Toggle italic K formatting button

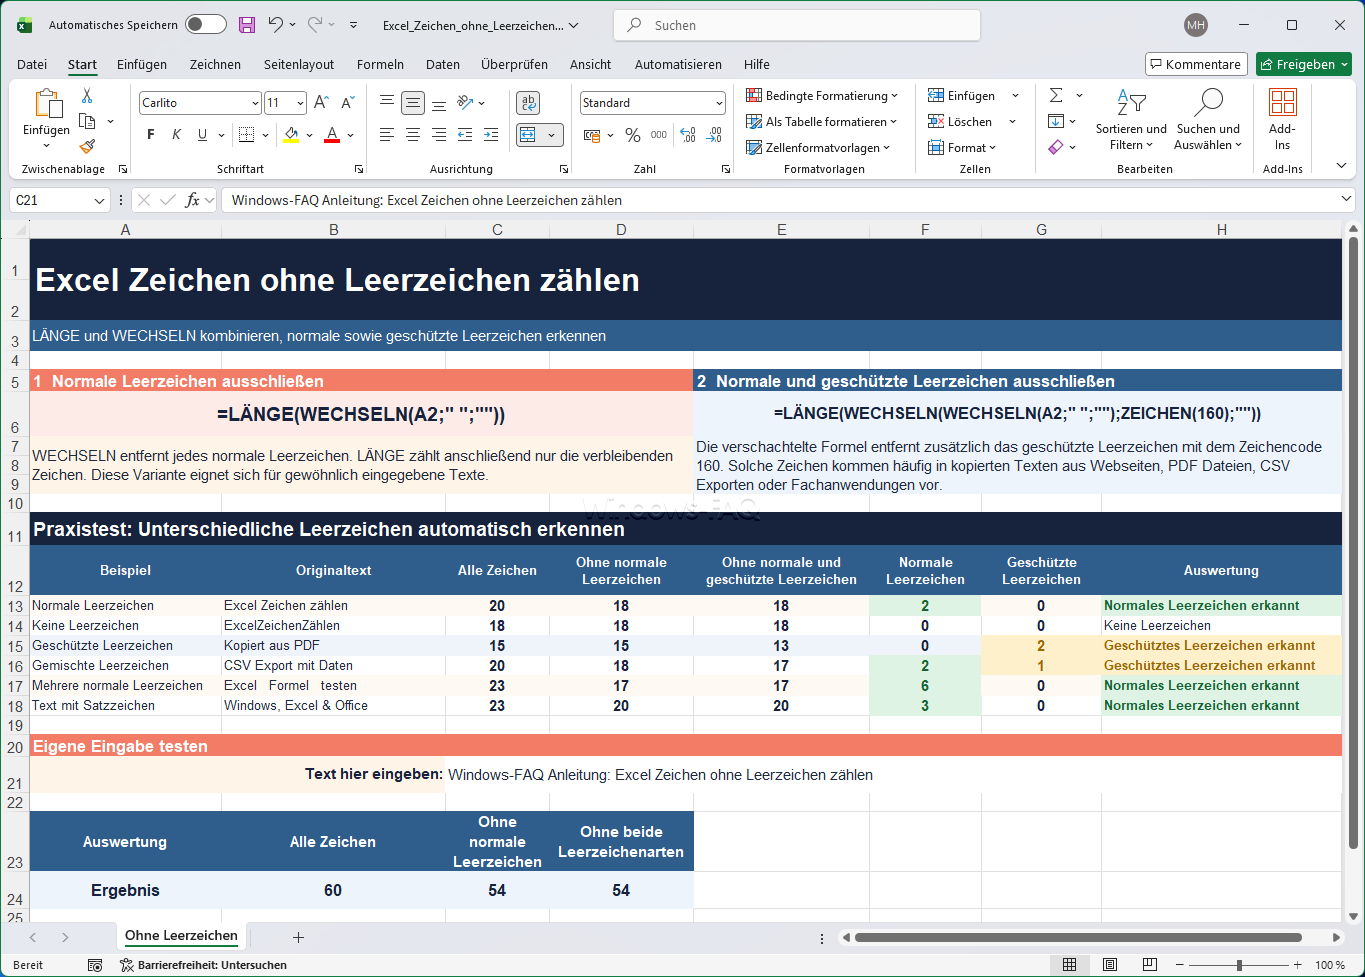pos(177,135)
